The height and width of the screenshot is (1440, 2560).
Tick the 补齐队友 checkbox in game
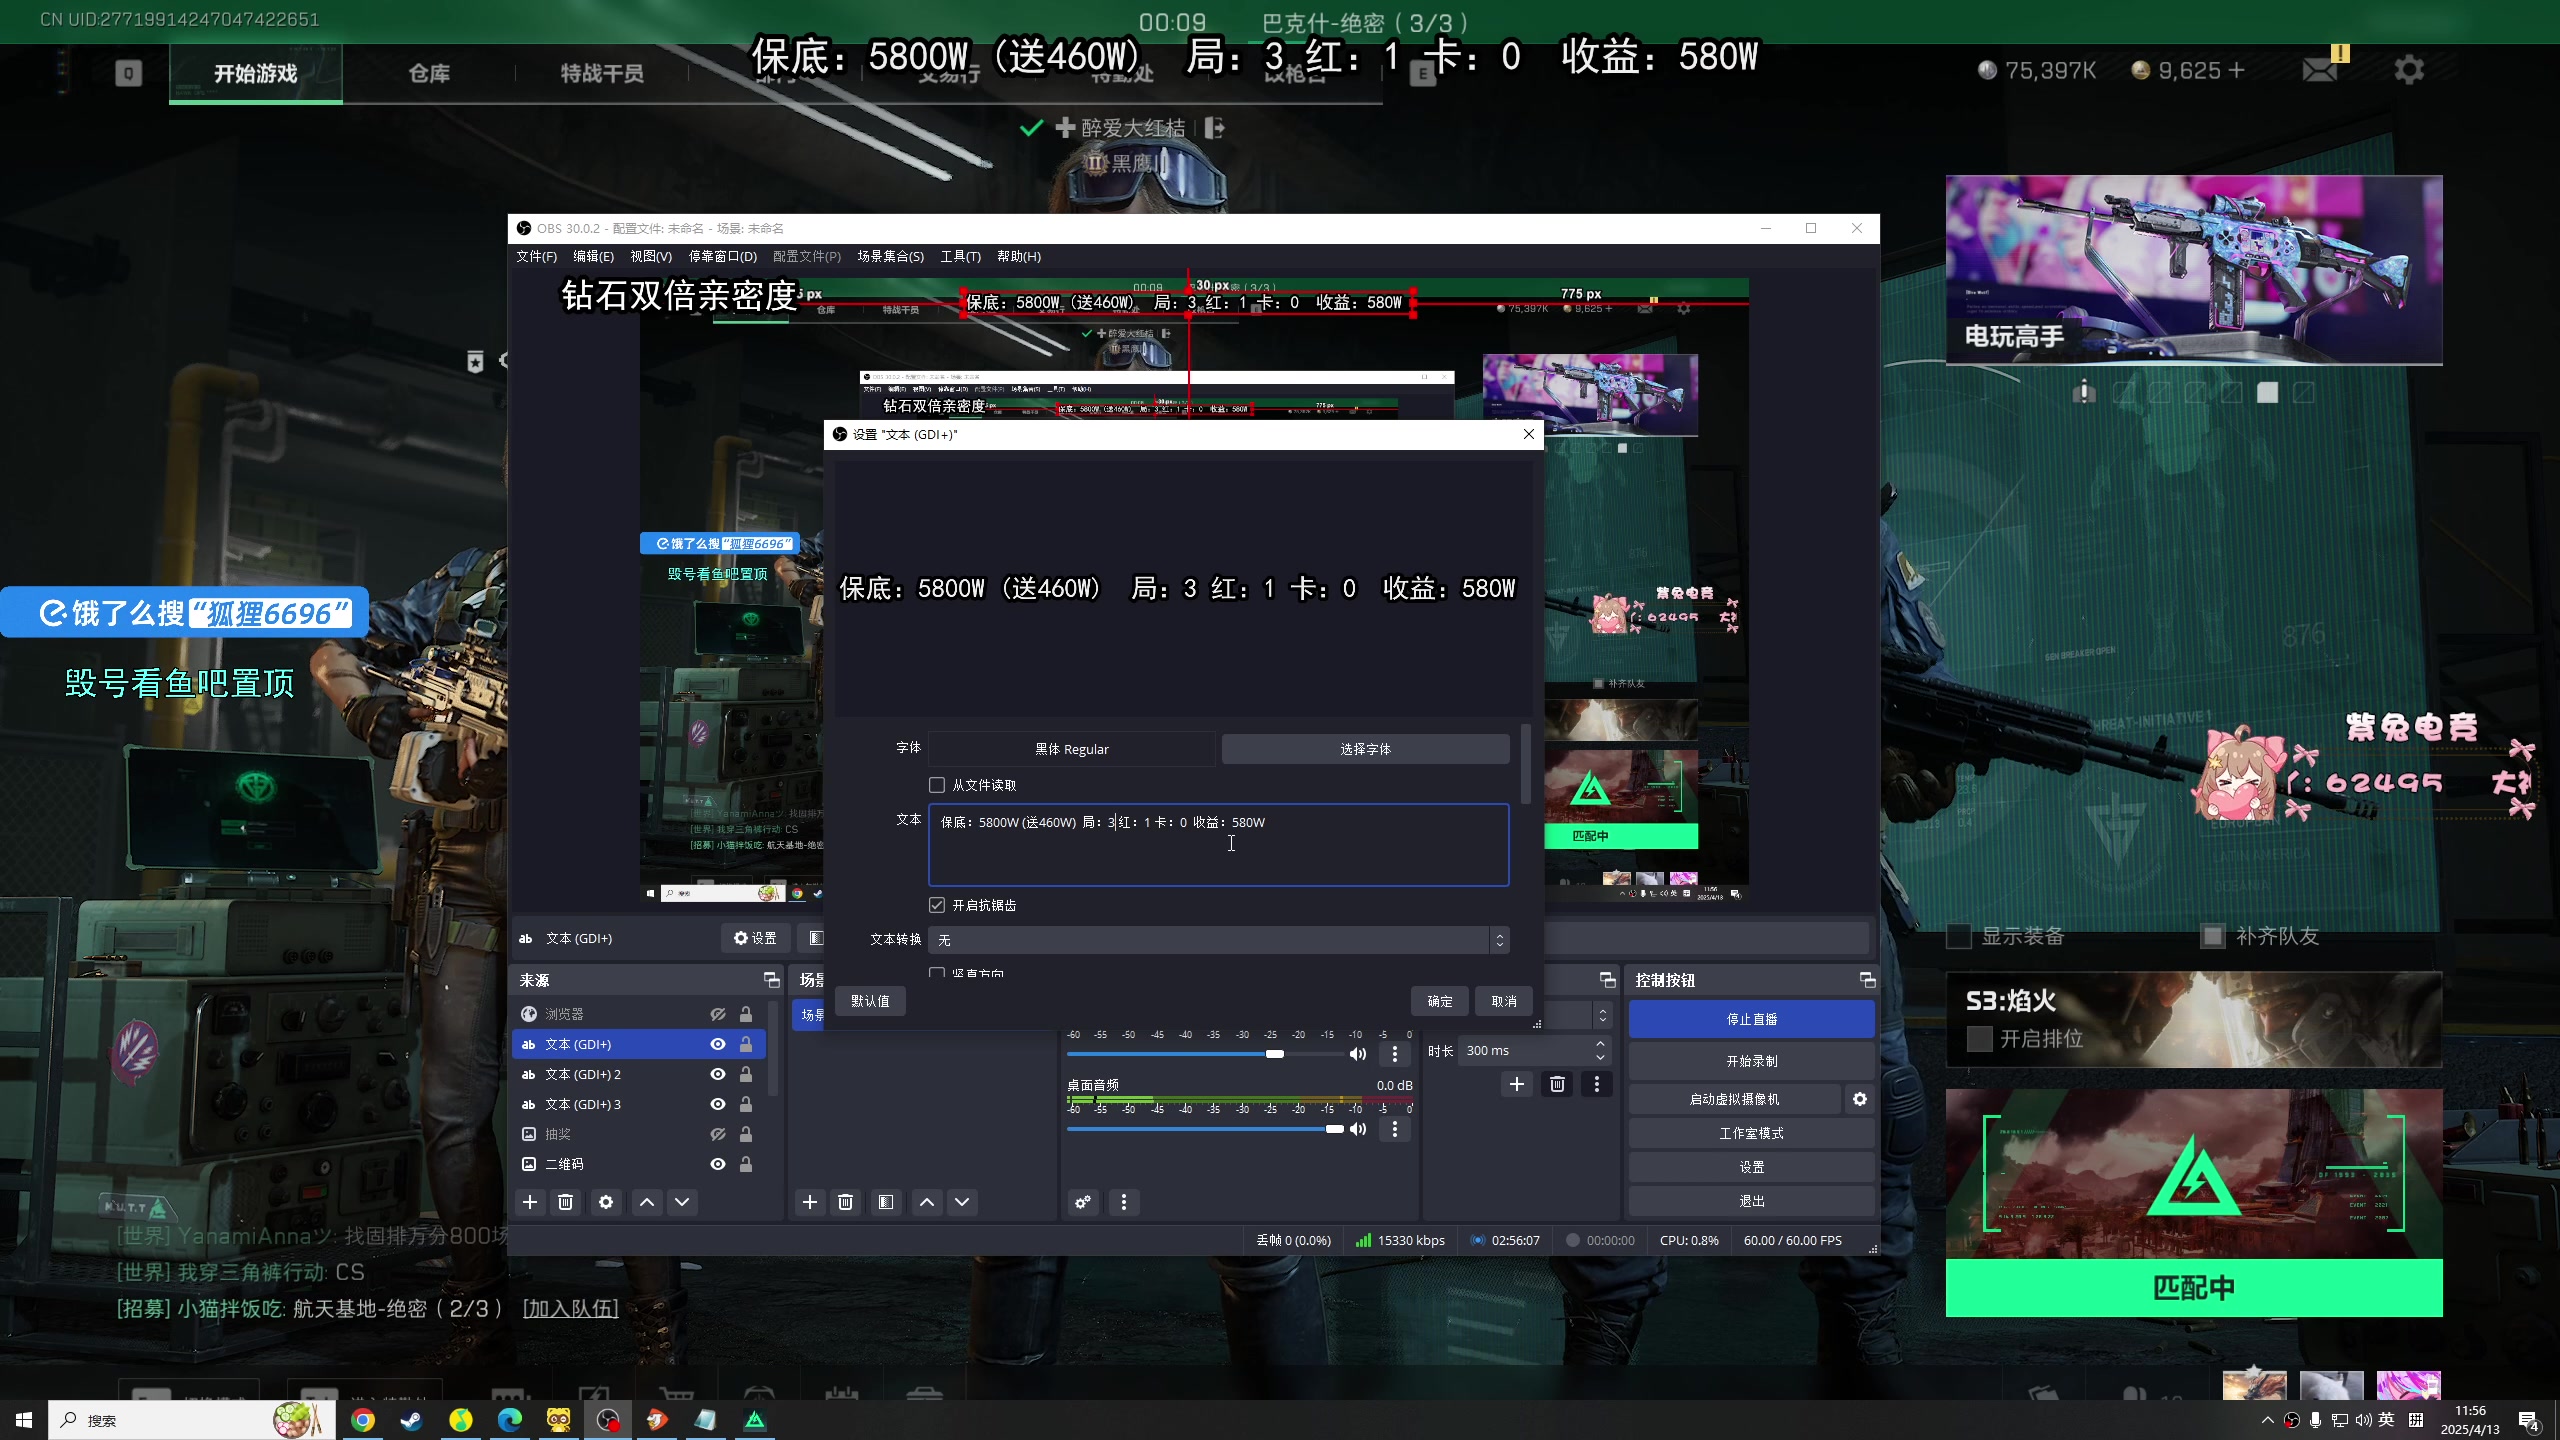pos(2213,936)
